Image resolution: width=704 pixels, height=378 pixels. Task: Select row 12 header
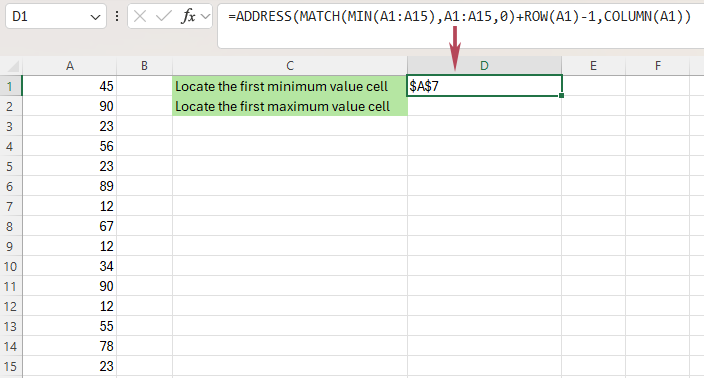pyautogui.click(x=11, y=306)
